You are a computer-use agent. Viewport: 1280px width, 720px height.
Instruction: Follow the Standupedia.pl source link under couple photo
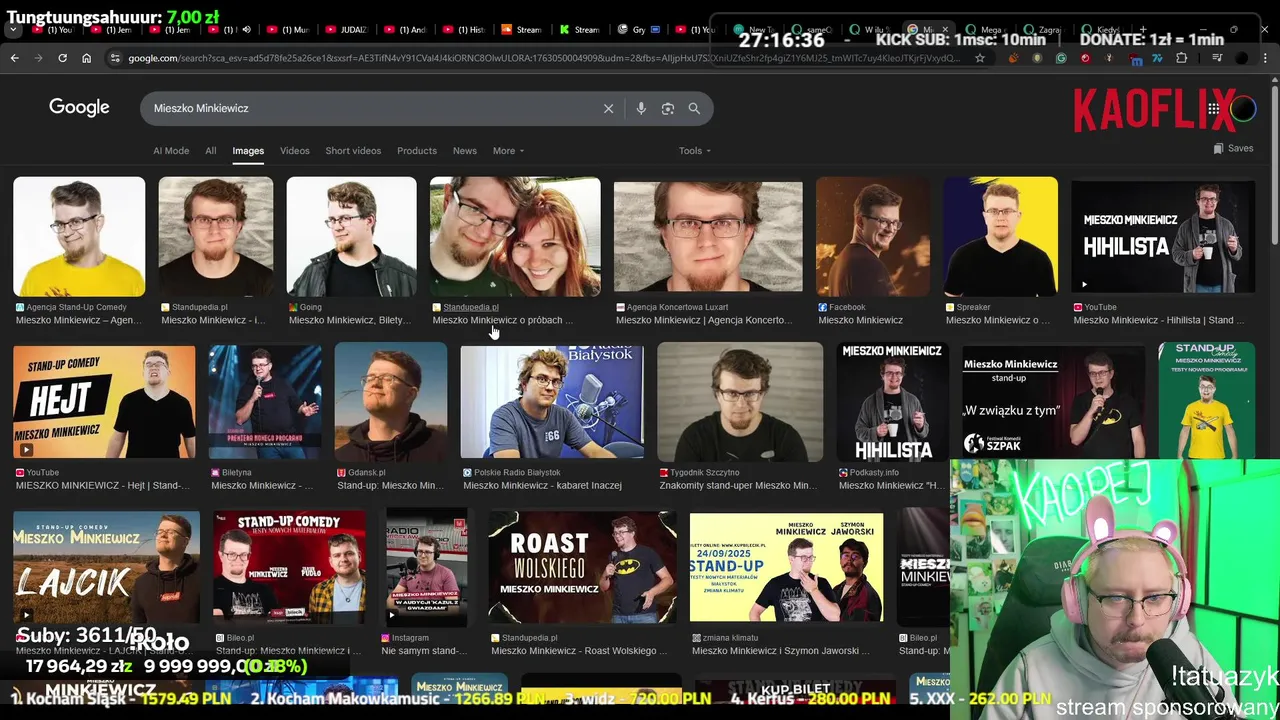470,307
